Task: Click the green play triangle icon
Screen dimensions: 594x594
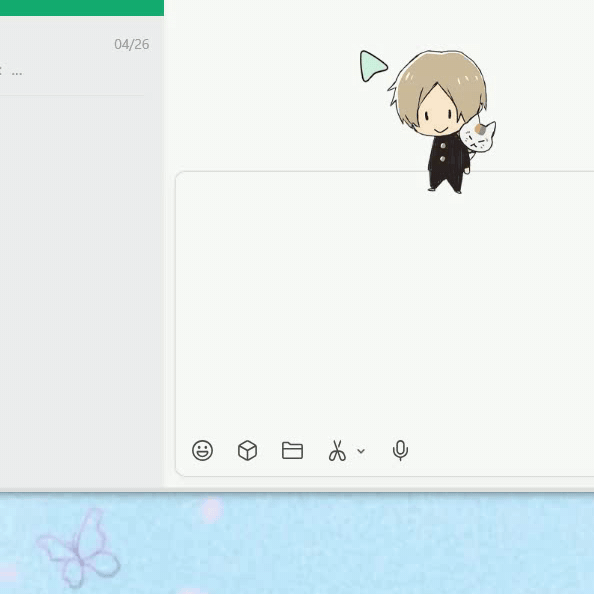Action: tap(373, 66)
